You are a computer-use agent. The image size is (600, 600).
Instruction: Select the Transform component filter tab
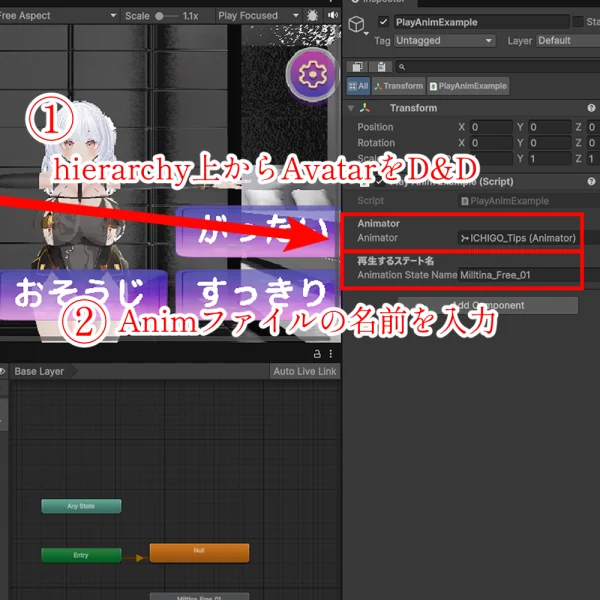[398, 86]
